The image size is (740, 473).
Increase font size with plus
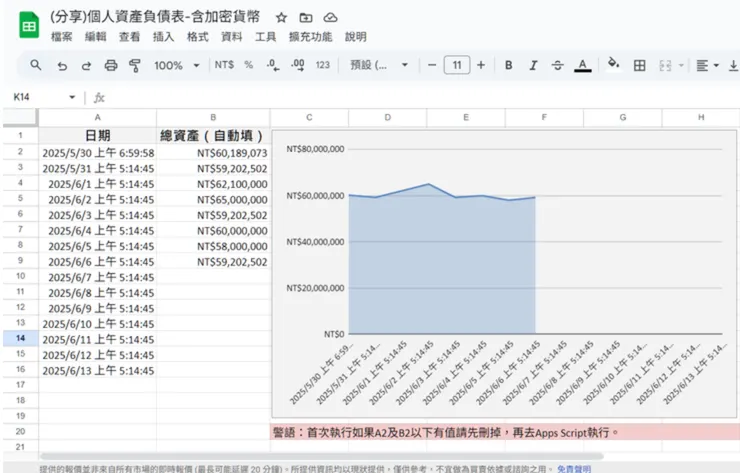point(481,65)
